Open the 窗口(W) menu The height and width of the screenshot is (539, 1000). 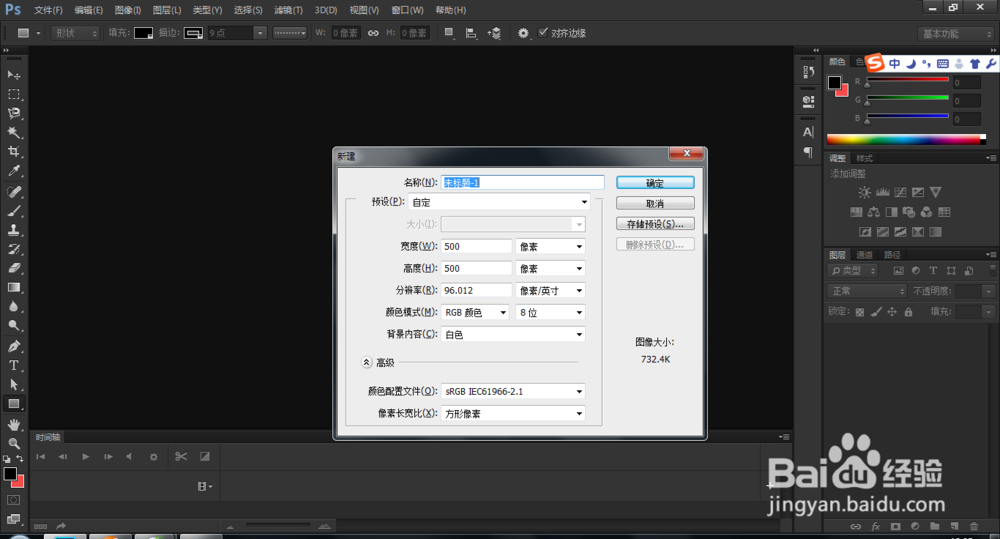(408, 10)
